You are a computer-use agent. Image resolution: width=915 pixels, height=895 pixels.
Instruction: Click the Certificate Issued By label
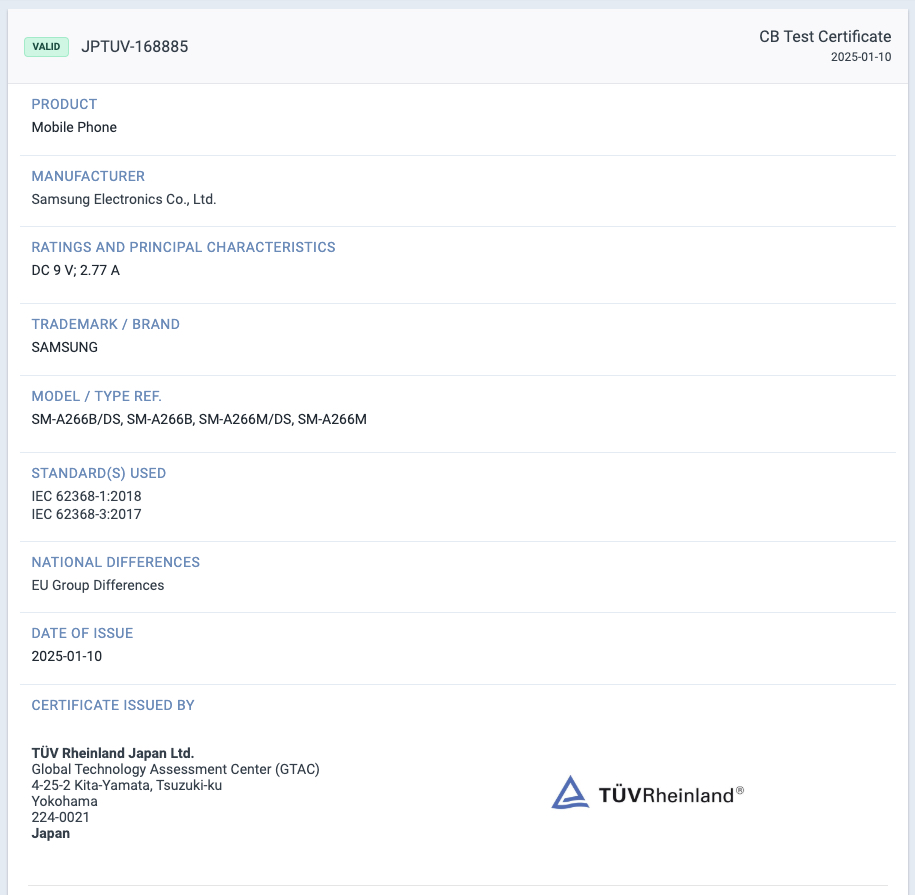113,705
